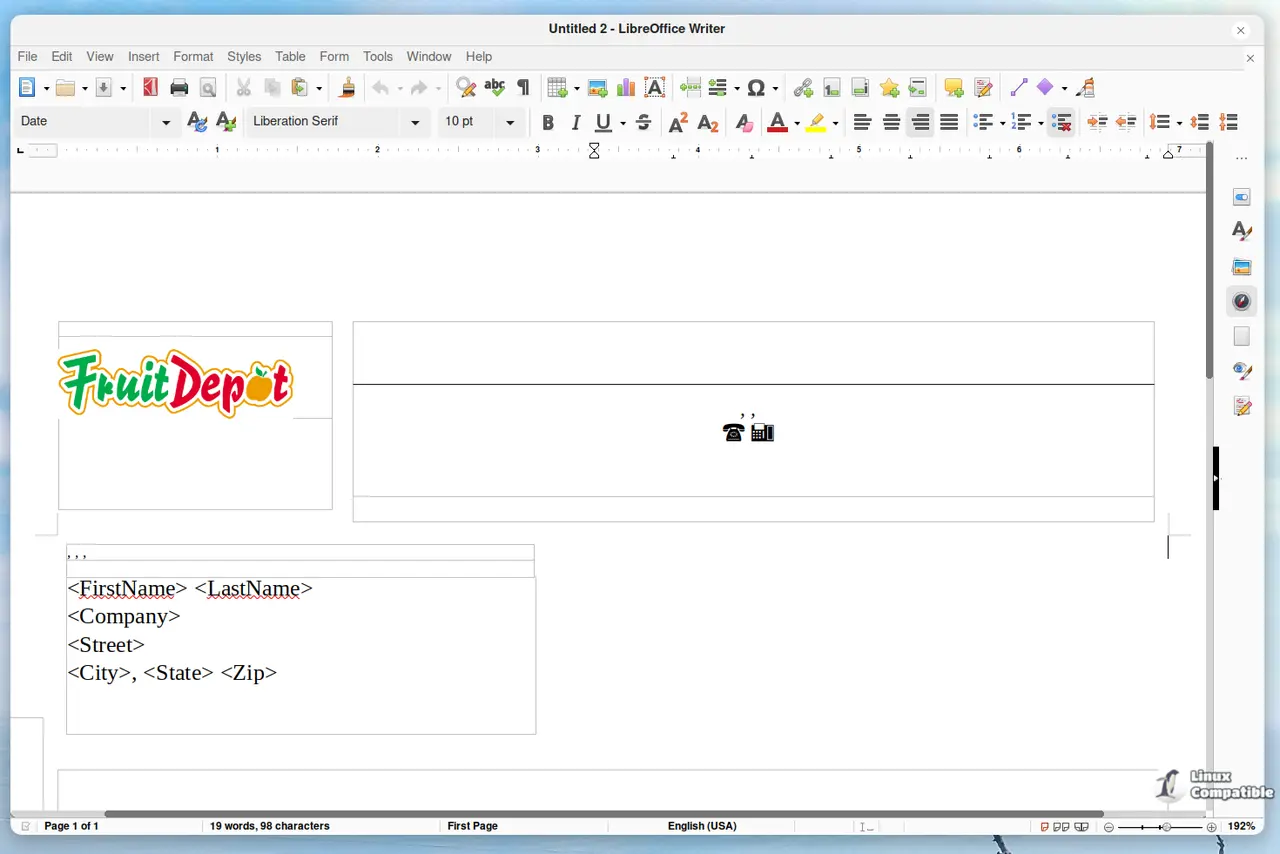Open the Liberation Serif font list
The width and height of the screenshot is (1280, 854).
pyautogui.click(x=415, y=123)
